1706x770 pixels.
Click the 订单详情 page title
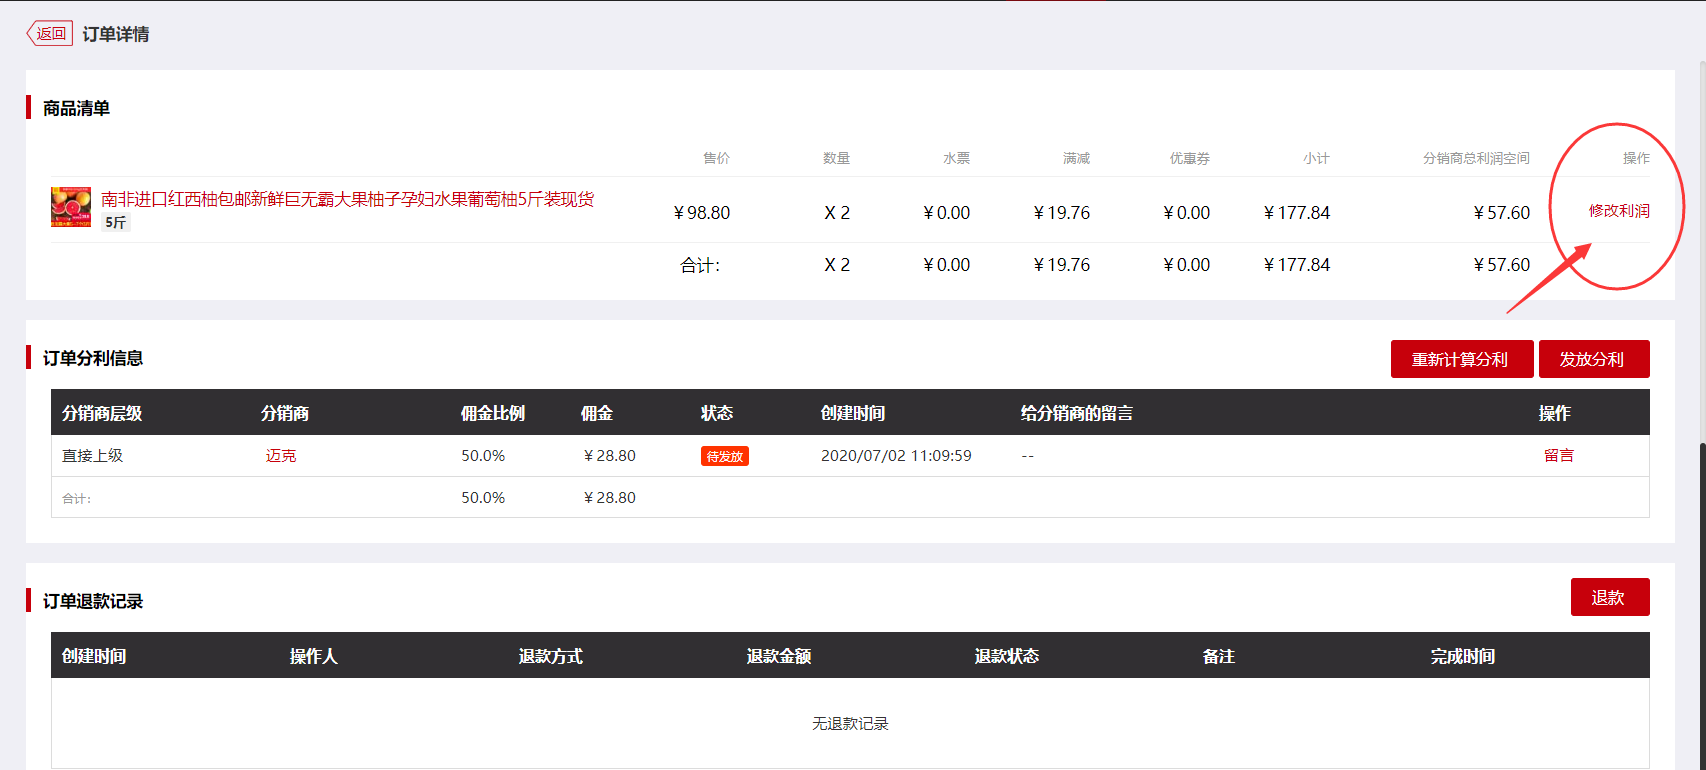tap(116, 34)
